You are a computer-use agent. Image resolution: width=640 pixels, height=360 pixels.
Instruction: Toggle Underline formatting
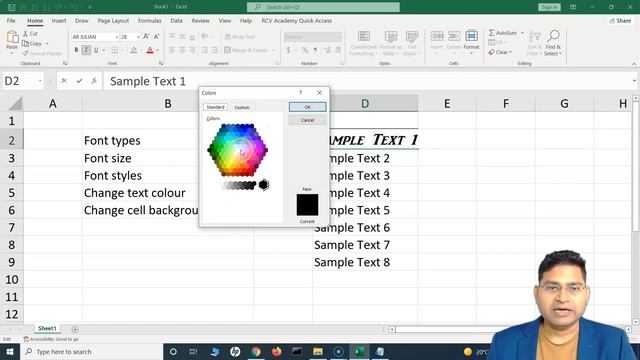96,50
